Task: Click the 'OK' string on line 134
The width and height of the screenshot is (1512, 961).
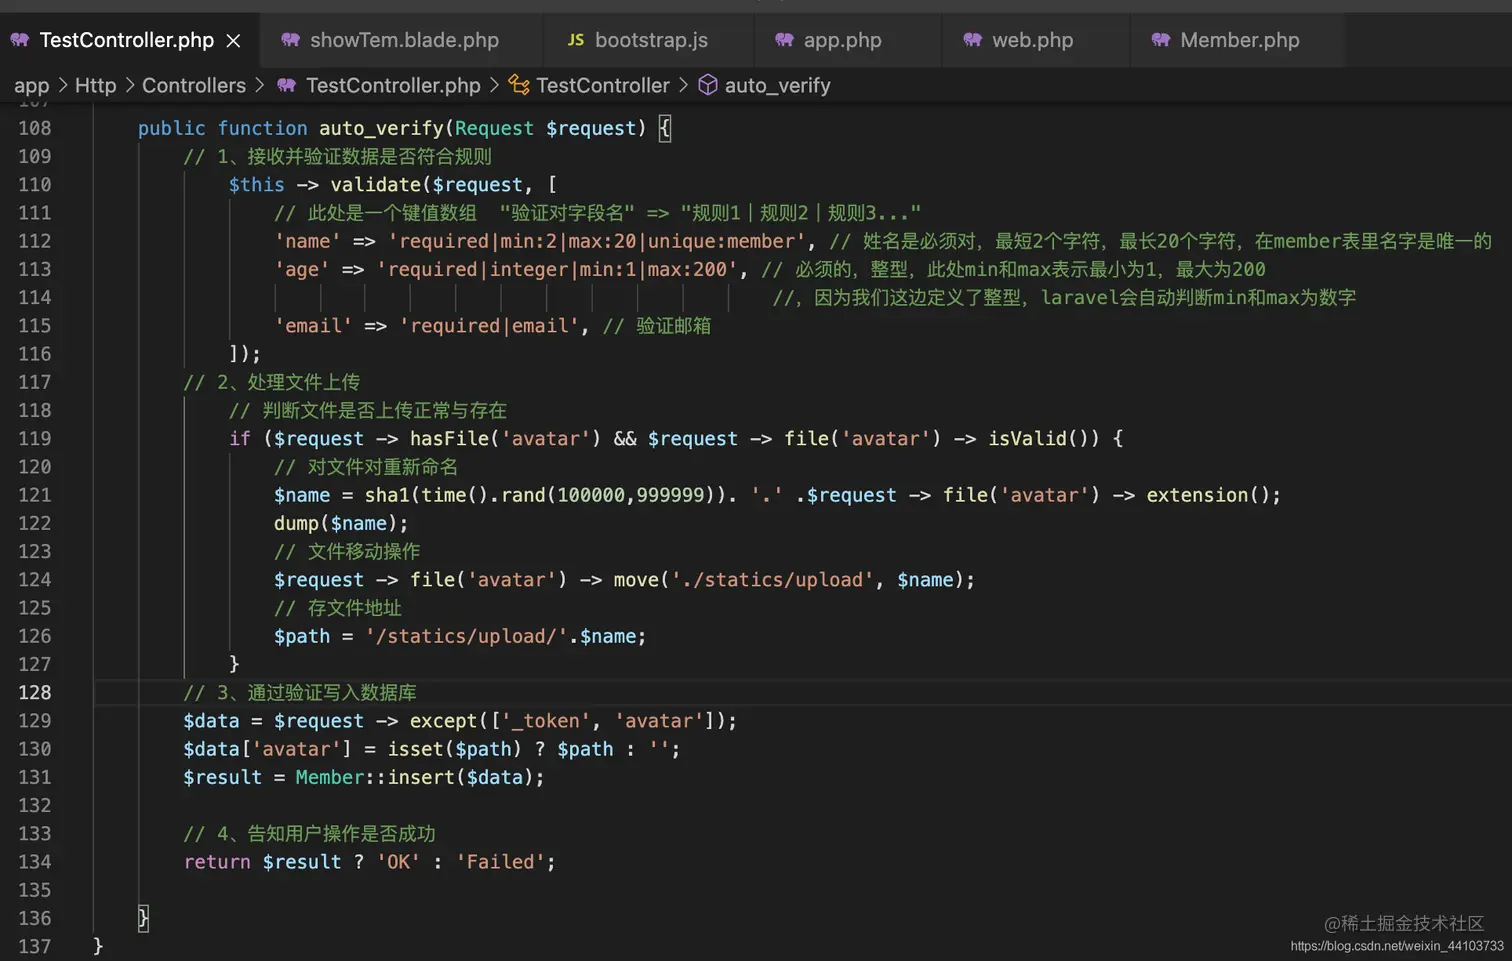Action: pos(399,862)
